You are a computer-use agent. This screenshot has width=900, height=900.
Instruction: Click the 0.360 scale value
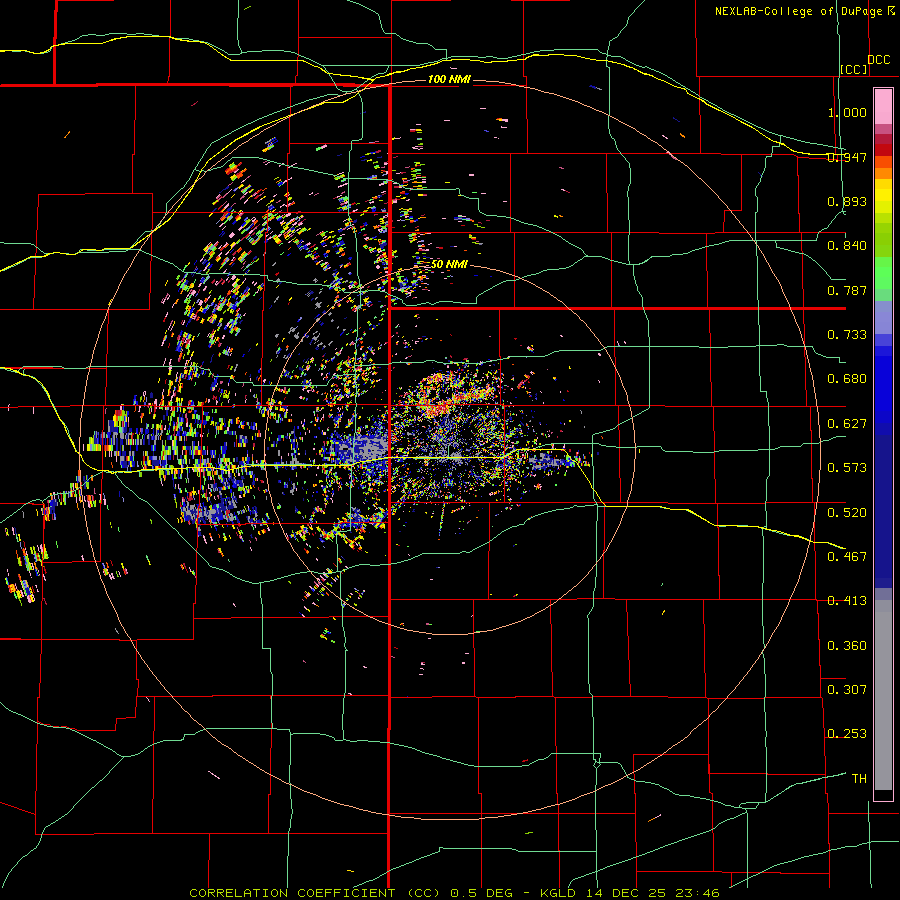tap(847, 646)
